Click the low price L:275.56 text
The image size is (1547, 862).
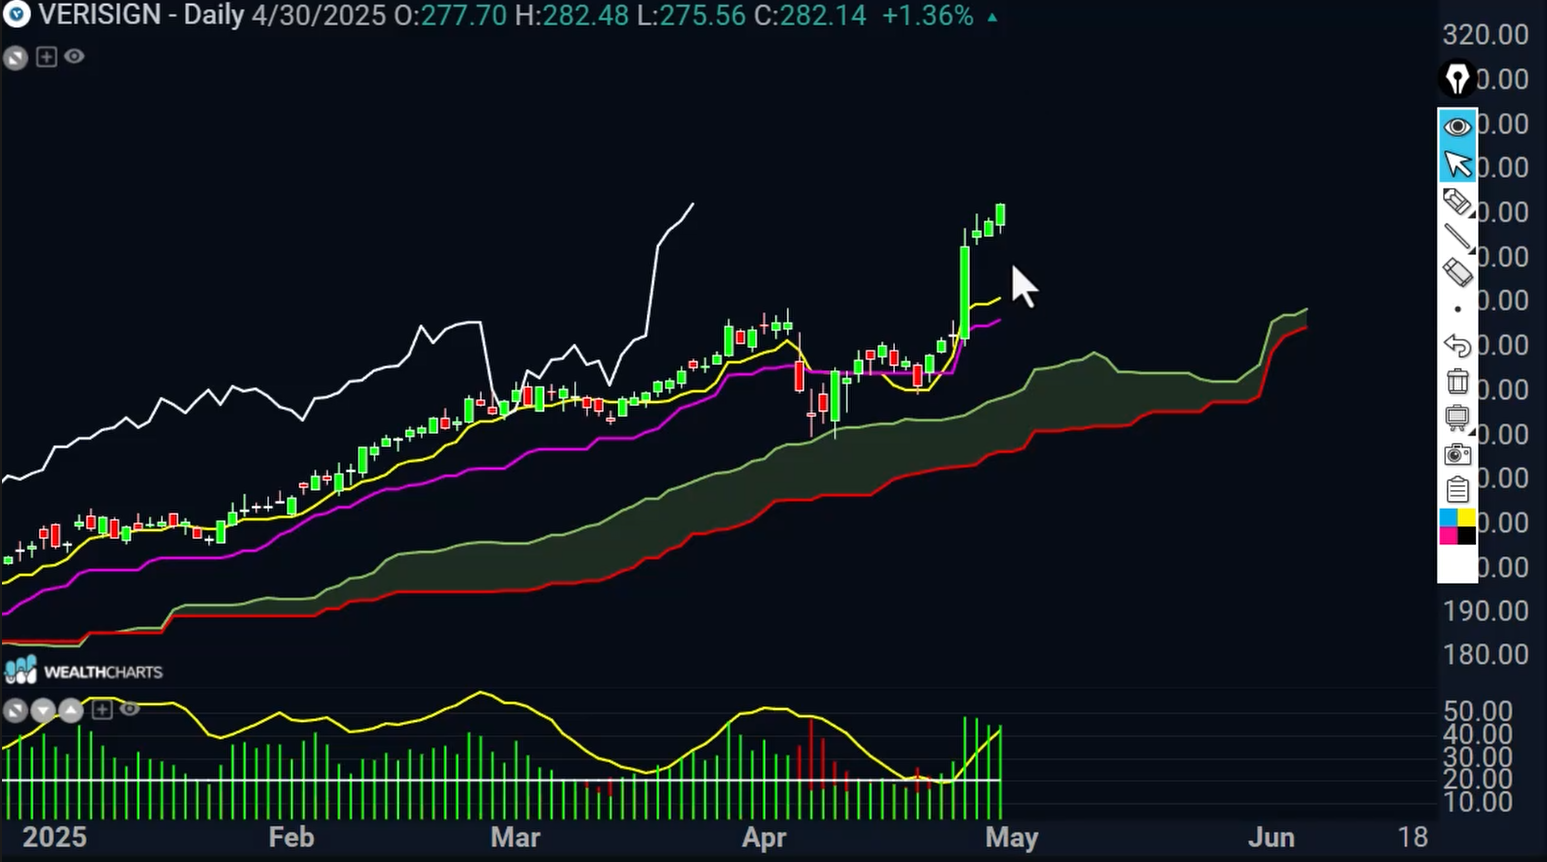click(690, 15)
